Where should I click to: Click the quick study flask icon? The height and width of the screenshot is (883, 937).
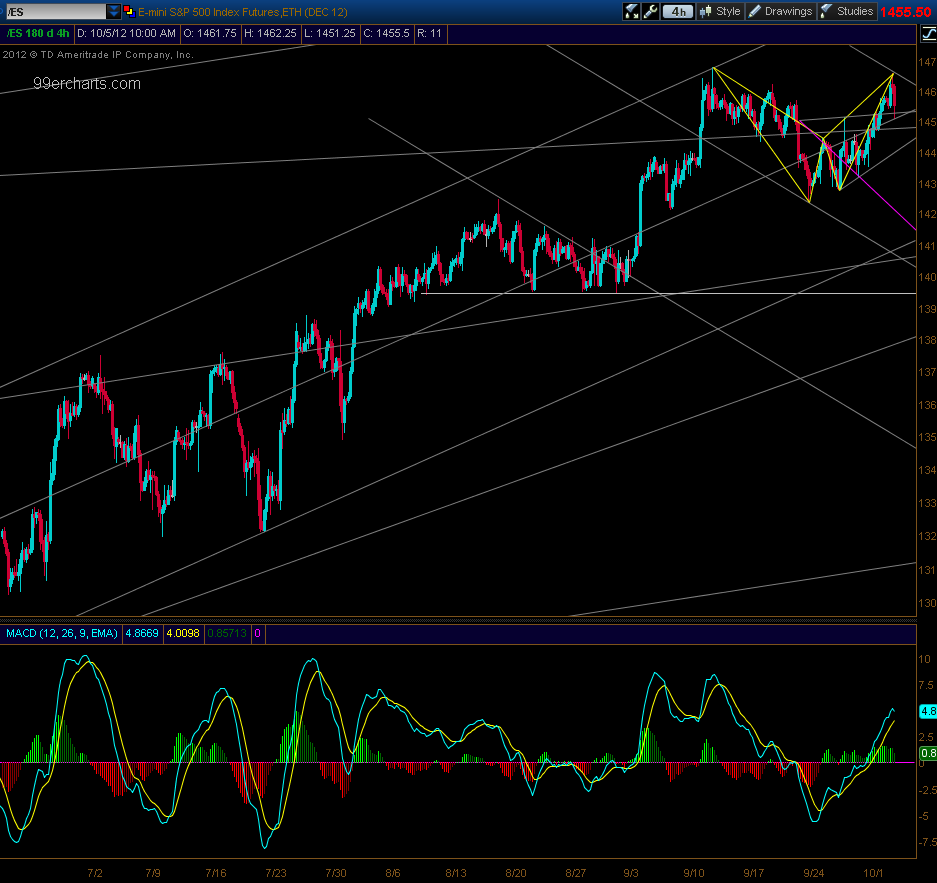tap(632, 11)
